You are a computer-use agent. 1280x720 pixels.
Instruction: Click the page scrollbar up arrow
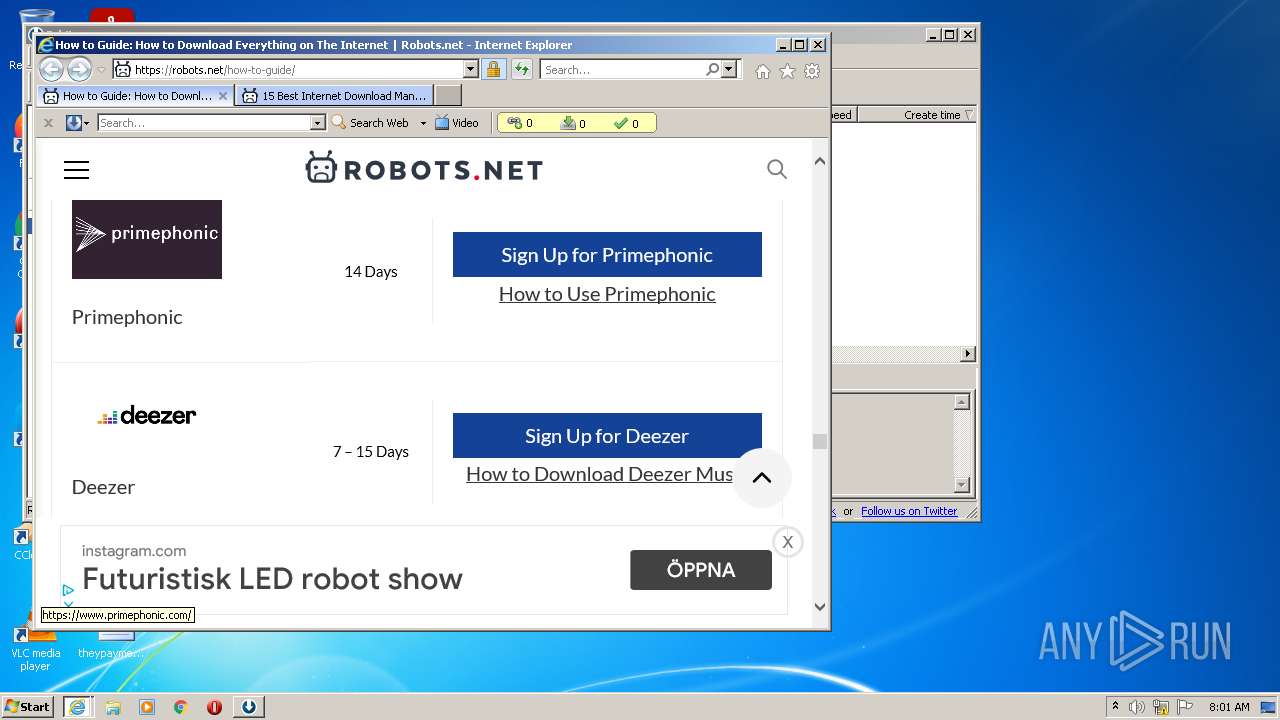(820, 161)
